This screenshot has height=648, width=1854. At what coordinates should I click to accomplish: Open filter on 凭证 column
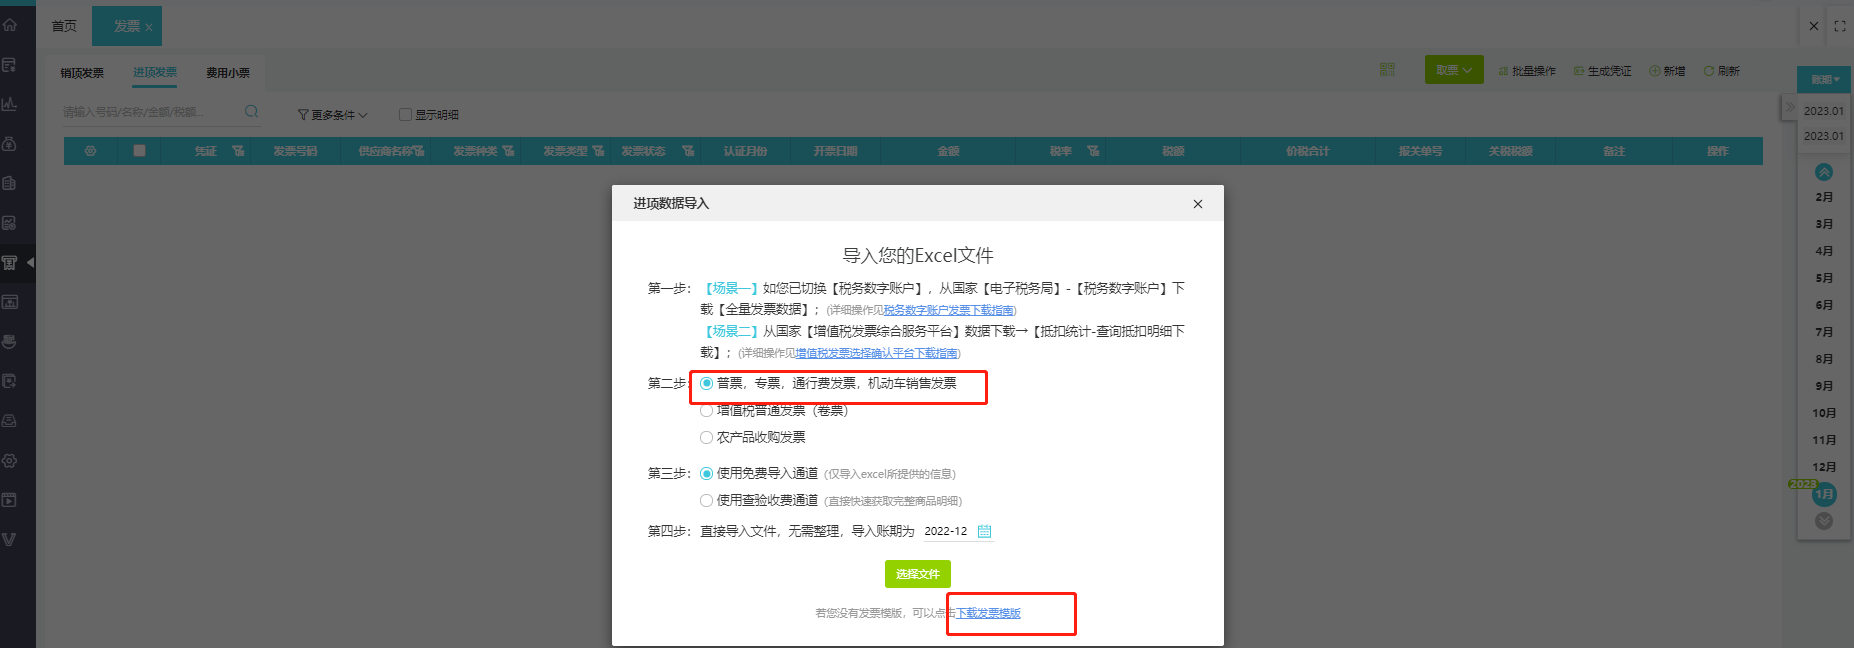click(x=238, y=151)
